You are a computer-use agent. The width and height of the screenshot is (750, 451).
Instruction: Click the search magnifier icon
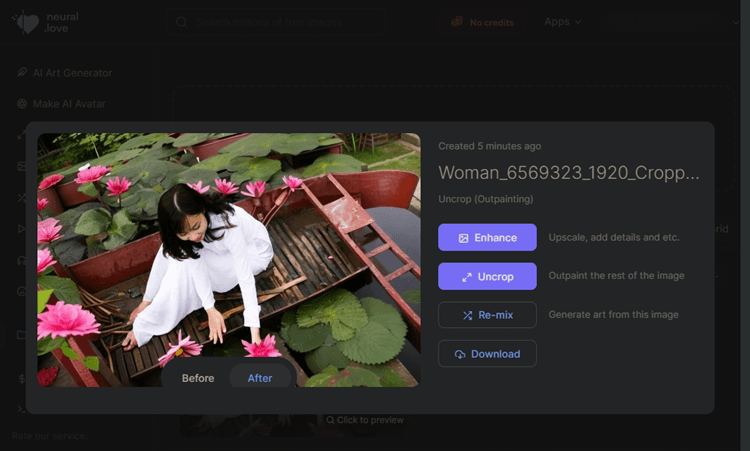pos(181,22)
